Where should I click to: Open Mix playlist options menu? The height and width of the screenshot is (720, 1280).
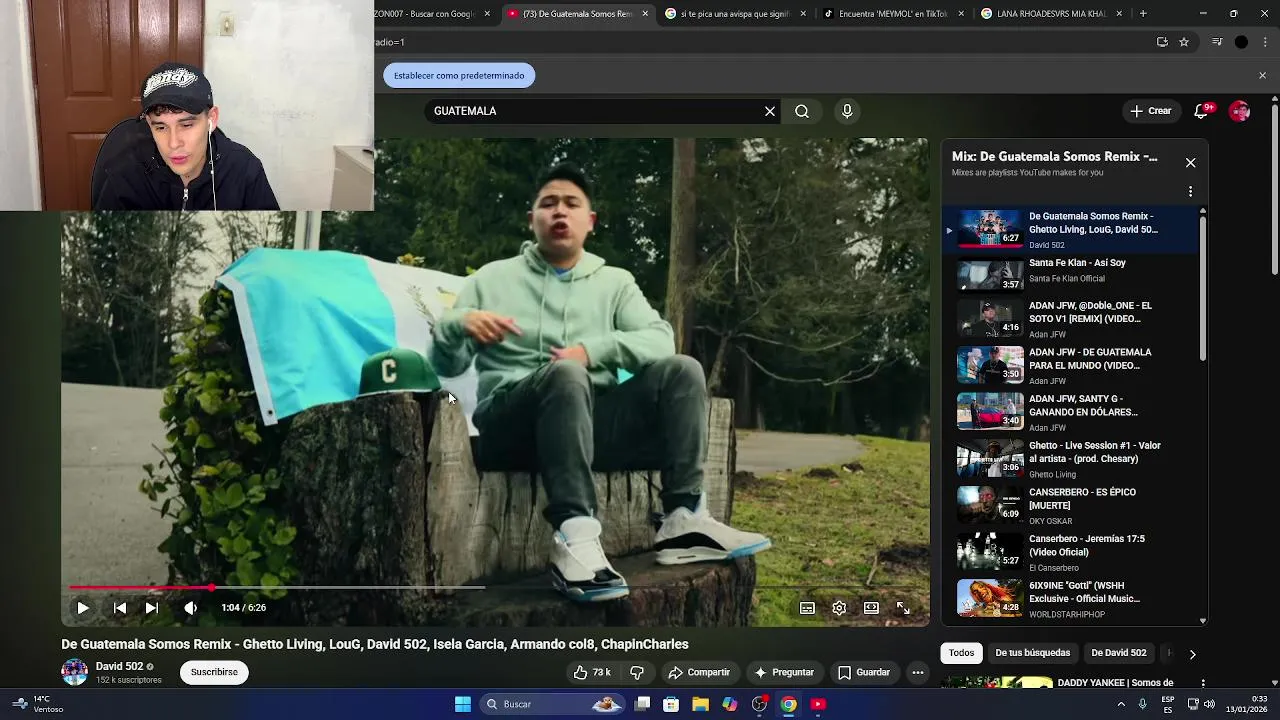(x=1190, y=191)
